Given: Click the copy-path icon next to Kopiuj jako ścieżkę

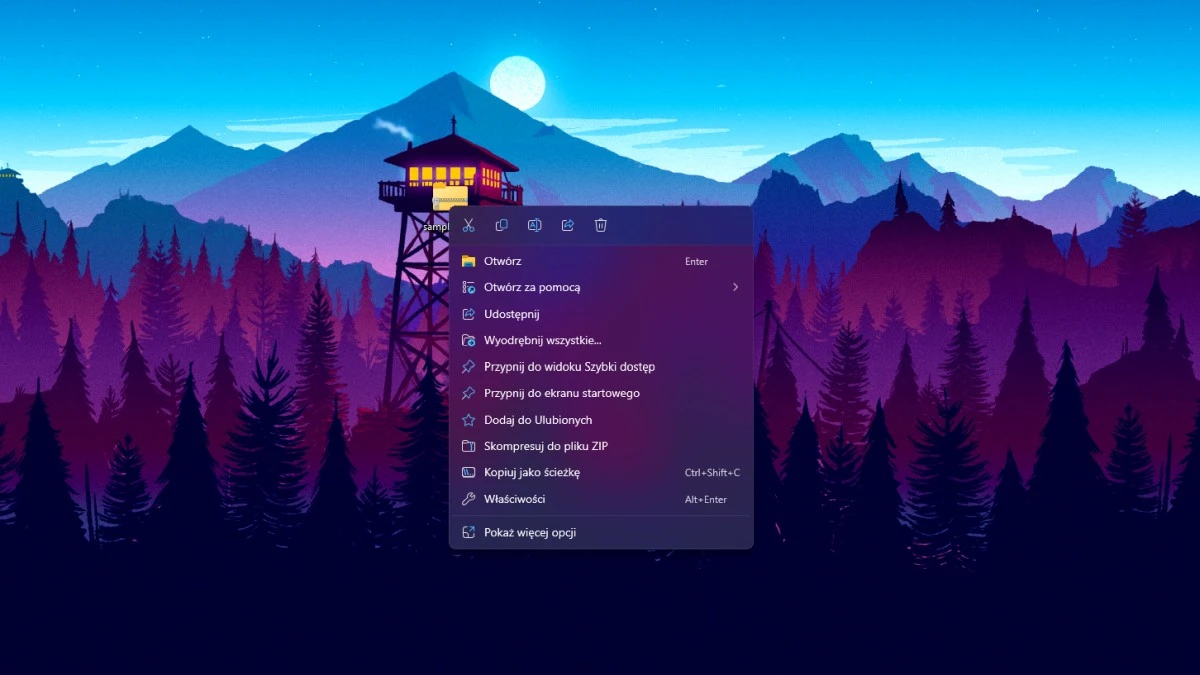Looking at the screenshot, I should [469, 472].
